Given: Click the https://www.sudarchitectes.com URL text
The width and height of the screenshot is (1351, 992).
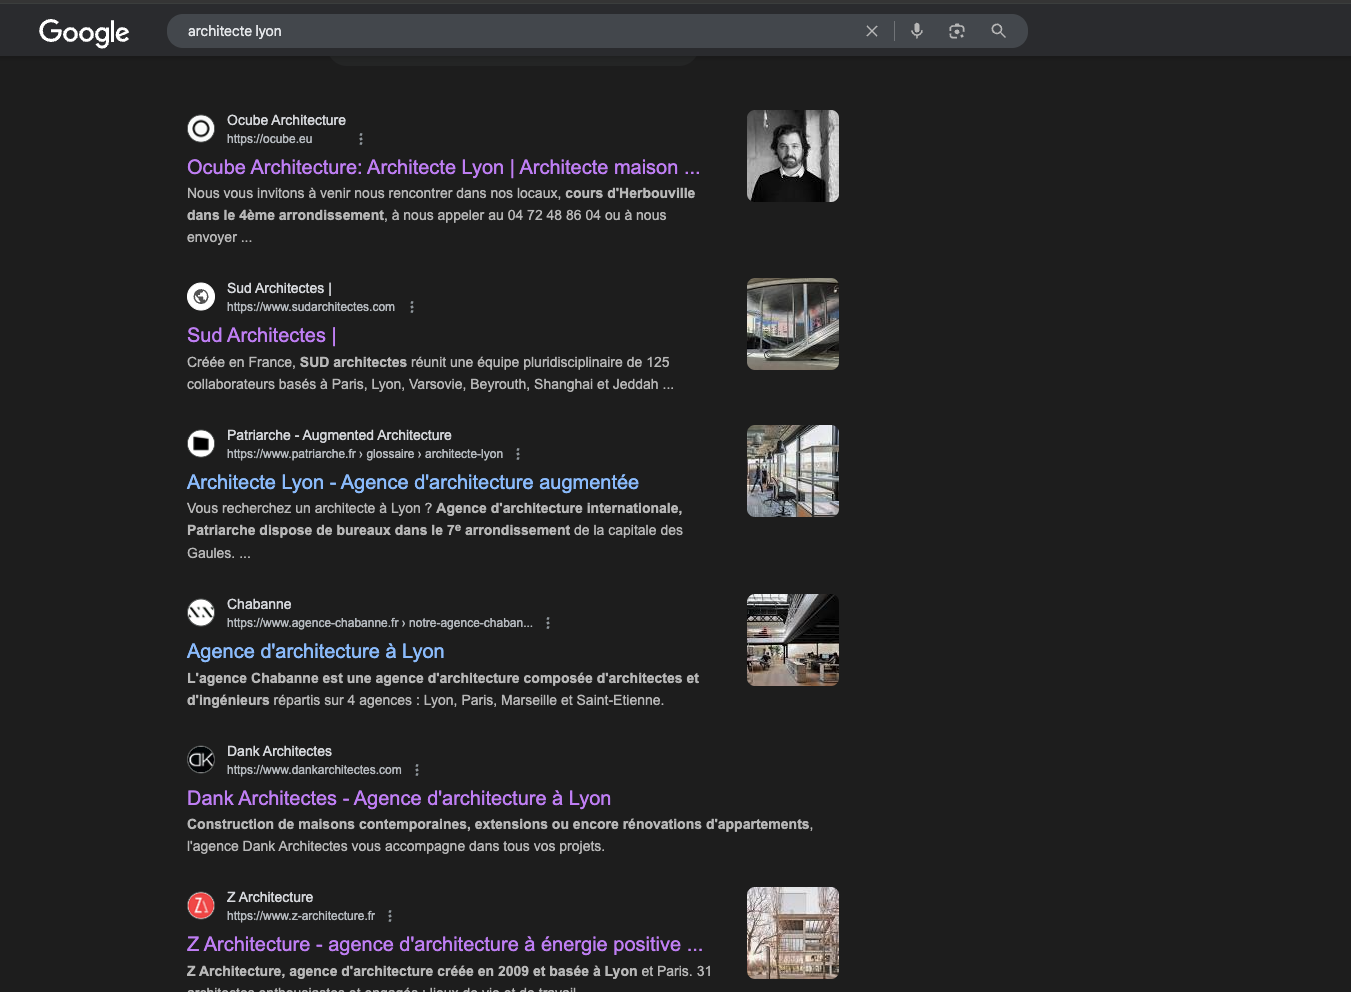Looking at the screenshot, I should 311,307.
